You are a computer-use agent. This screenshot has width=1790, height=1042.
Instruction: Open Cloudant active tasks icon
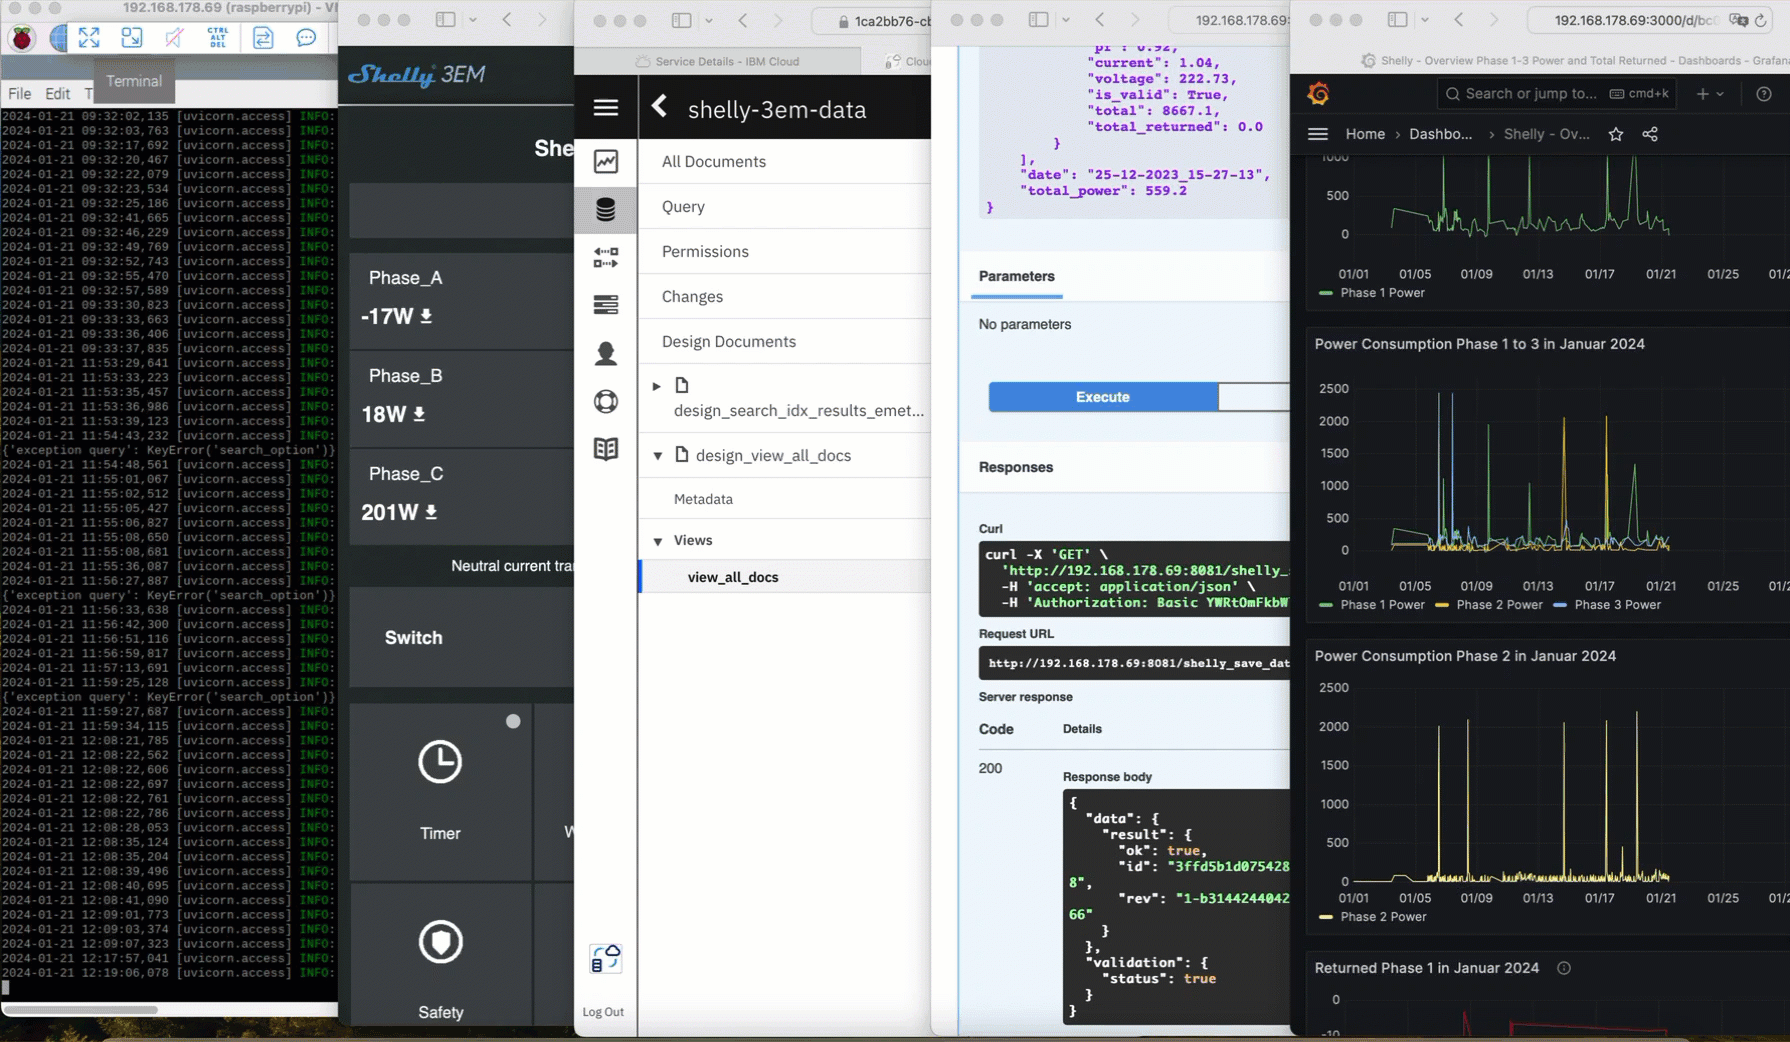tap(606, 304)
